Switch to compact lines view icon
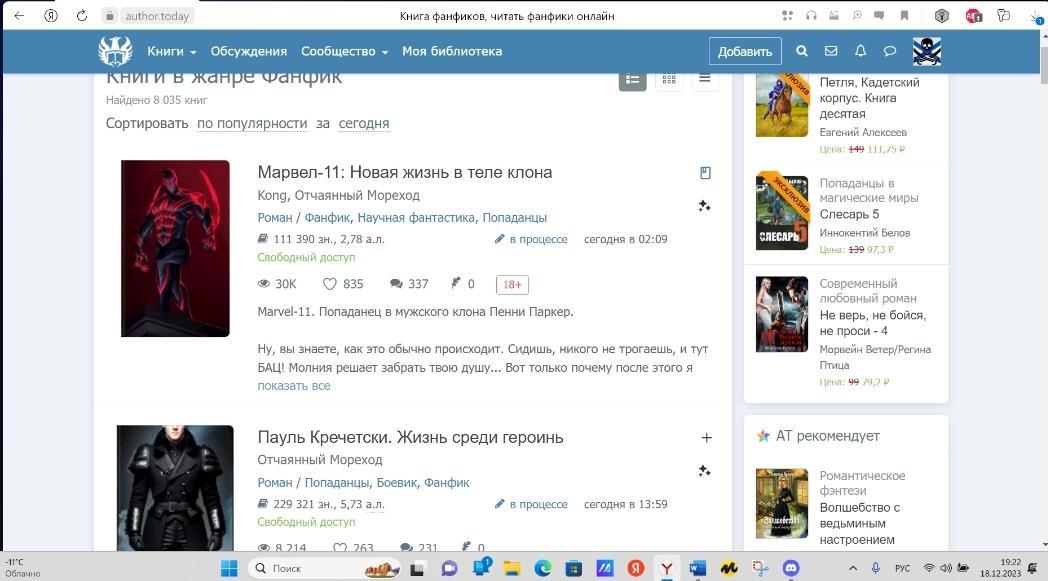The height and width of the screenshot is (581, 1048). click(704, 79)
